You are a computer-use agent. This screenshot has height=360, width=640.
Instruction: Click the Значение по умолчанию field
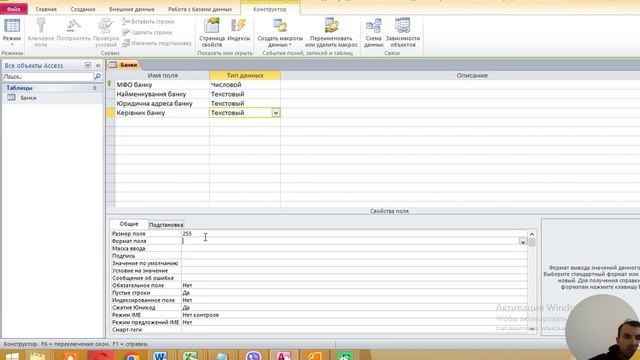tap(354, 263)
